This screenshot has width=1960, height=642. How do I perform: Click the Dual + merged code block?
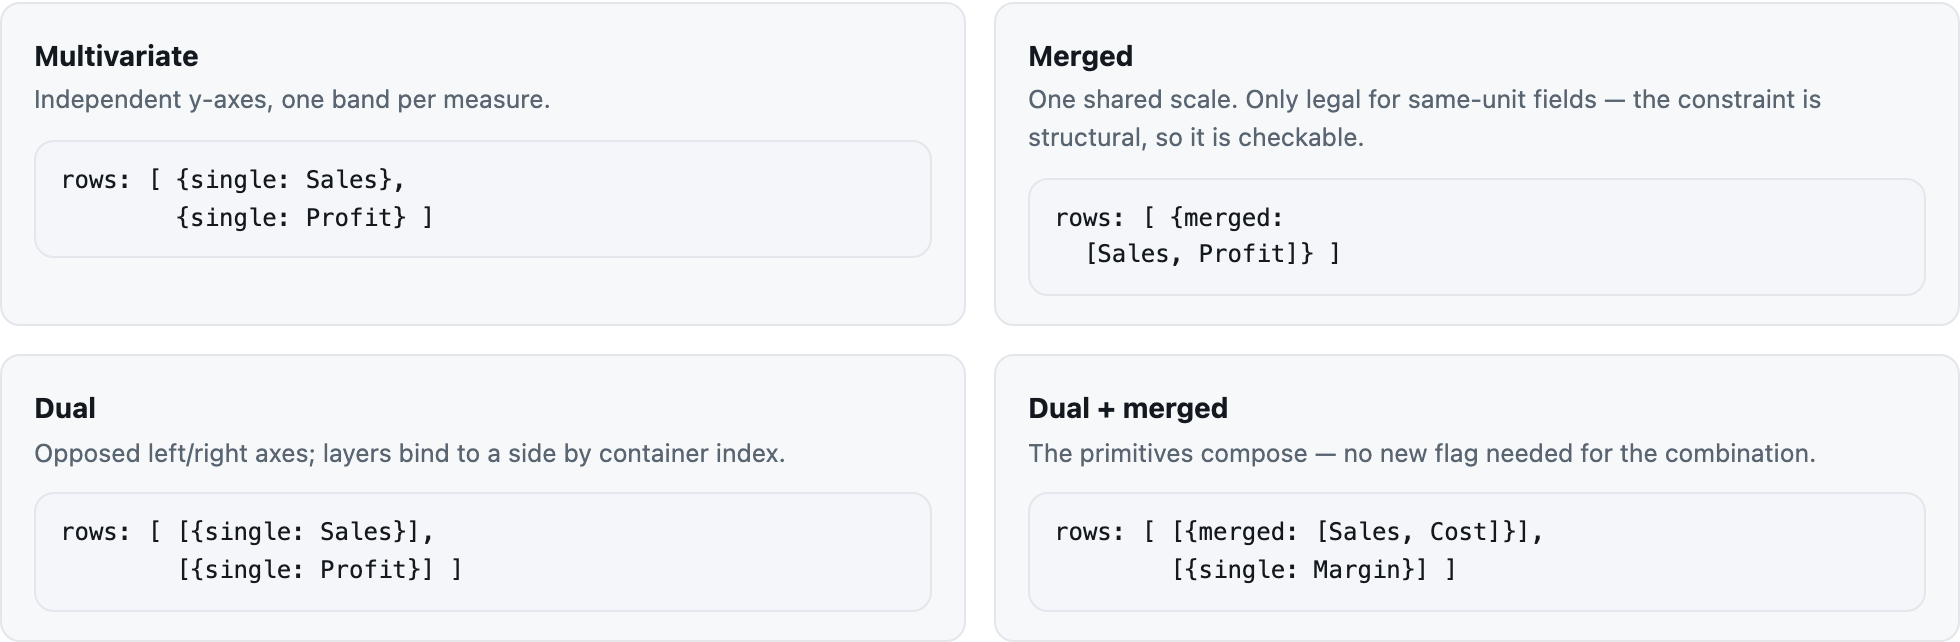pyautogui.click(x=1477, y=552)
